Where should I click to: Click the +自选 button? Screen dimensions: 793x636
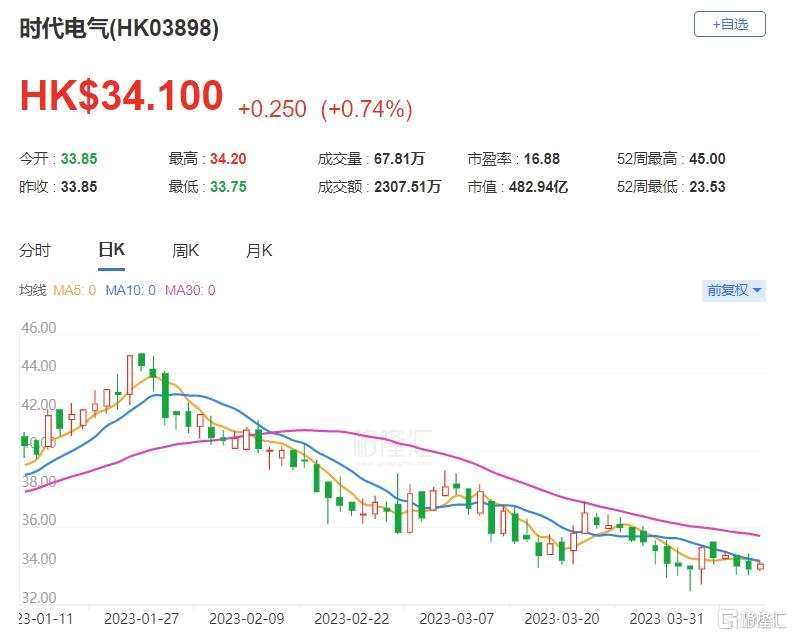729,24
